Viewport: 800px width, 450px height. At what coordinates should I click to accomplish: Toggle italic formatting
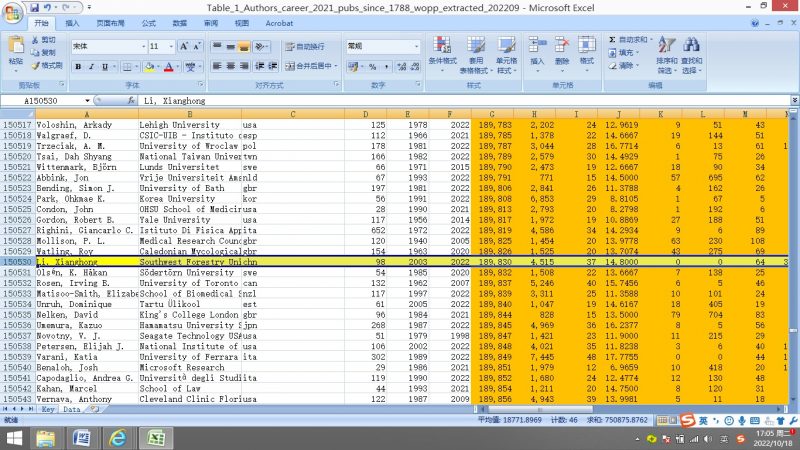[90, 67]
